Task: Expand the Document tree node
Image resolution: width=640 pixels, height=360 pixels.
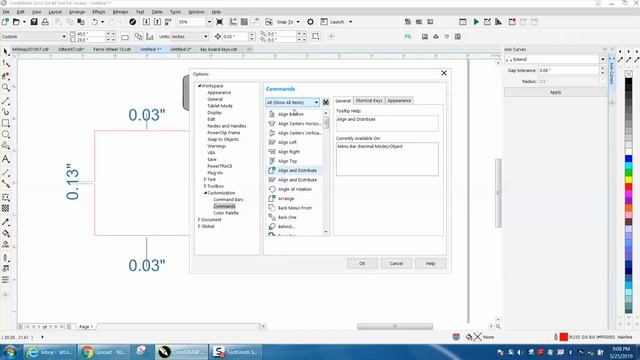Action: coord(199,220)
